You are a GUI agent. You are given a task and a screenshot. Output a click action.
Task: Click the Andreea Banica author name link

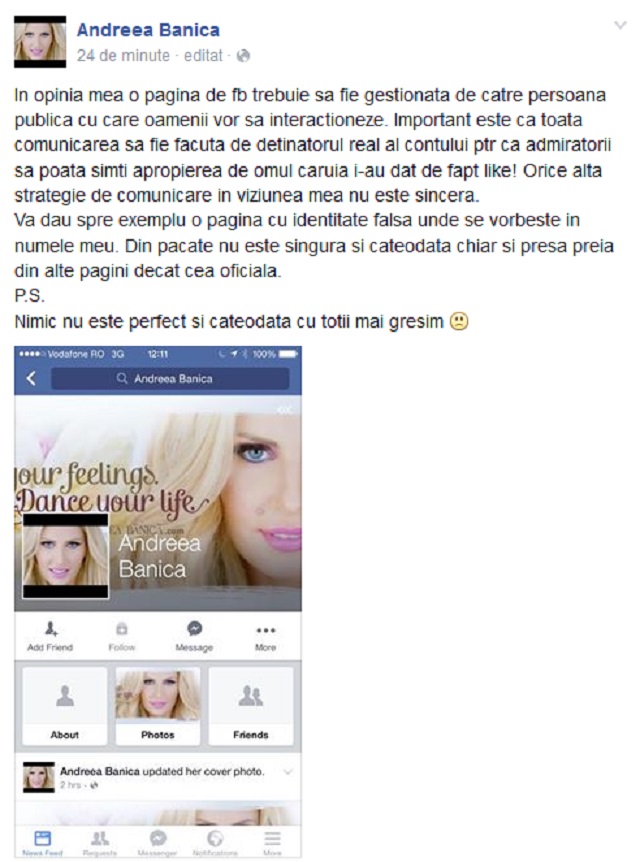coord(148,30)
